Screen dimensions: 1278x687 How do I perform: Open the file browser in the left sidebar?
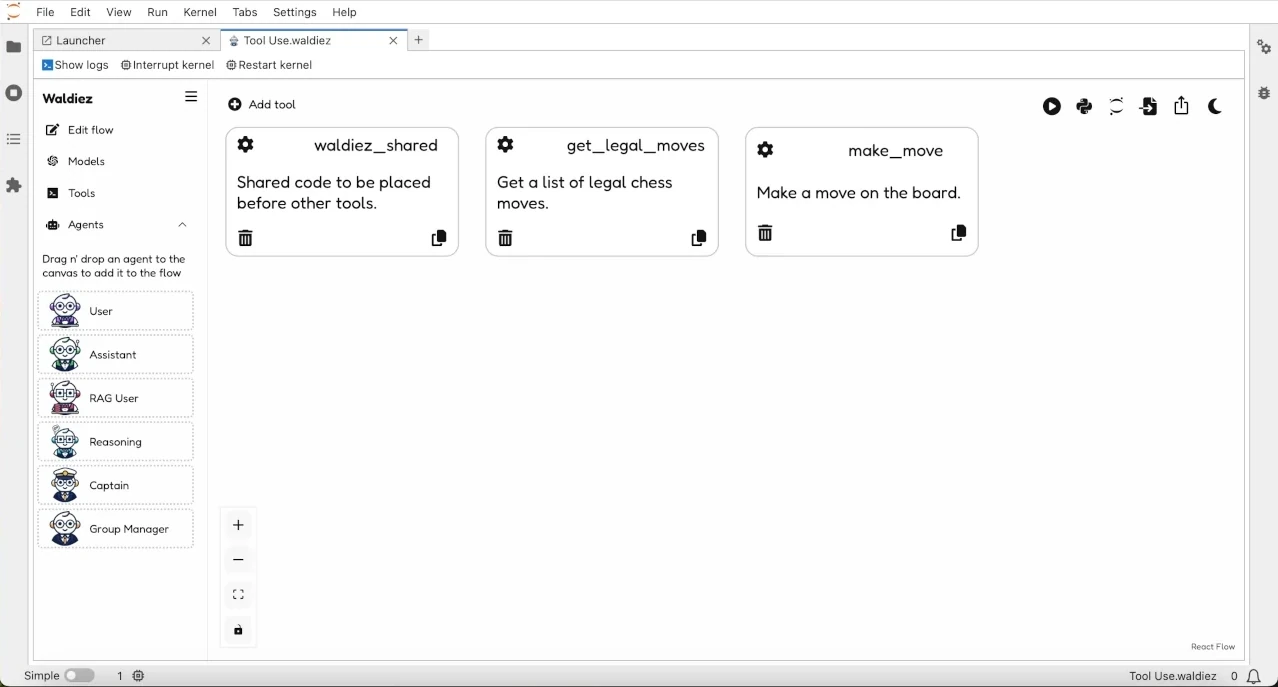(13, 46)
